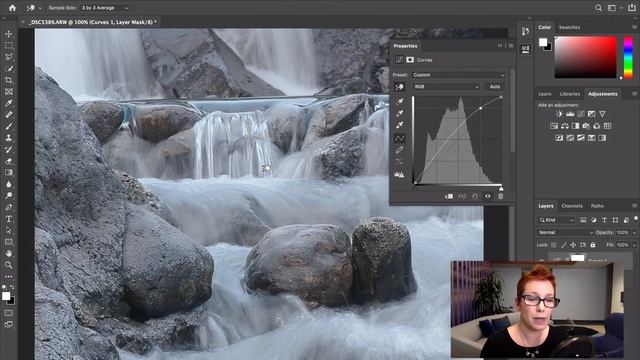Open the tool preset picker arrow
The width and height of the screenshot is (640, 360).
(x=40, y=8)
